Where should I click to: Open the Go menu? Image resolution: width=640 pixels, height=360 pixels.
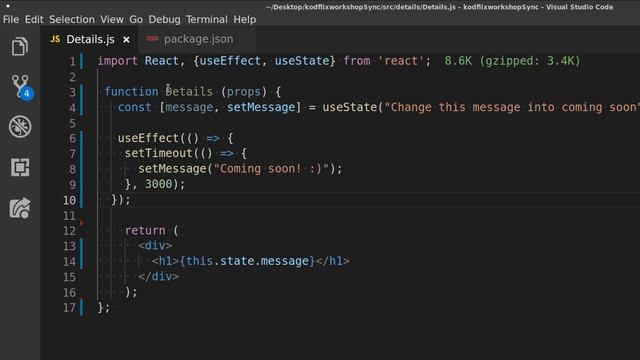(x=136, y=20)
